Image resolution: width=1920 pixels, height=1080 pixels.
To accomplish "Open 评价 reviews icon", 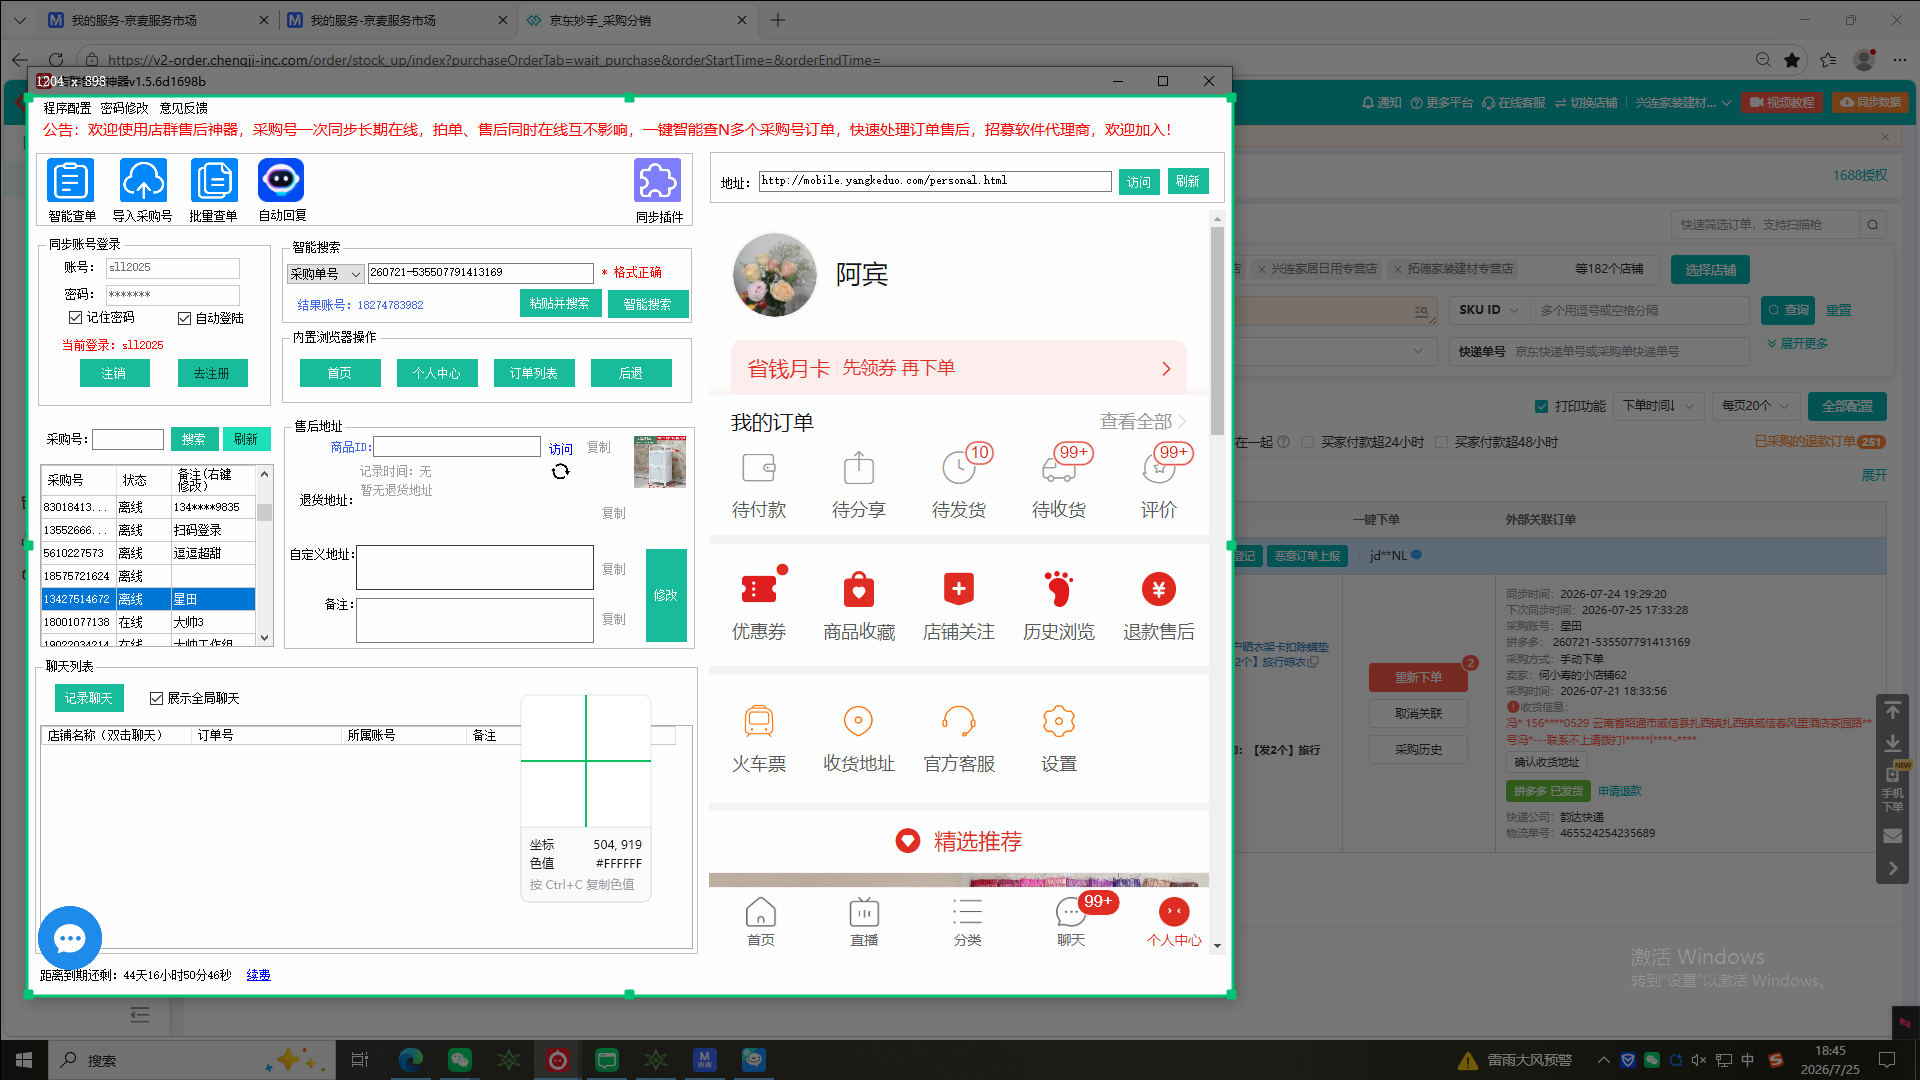I will point(1159,467).
